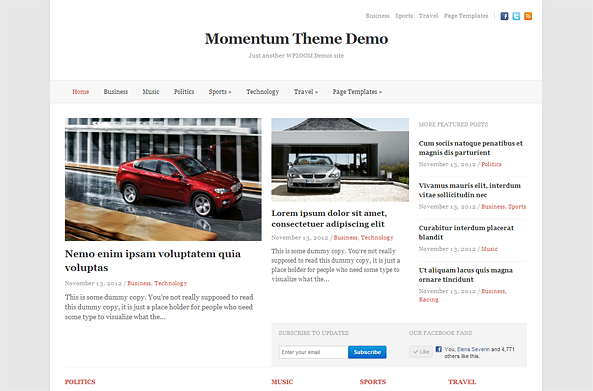593x391 pixels.
Task: Click 'OUR FACEBOOK FANS' widget heading
Action: 440,333
